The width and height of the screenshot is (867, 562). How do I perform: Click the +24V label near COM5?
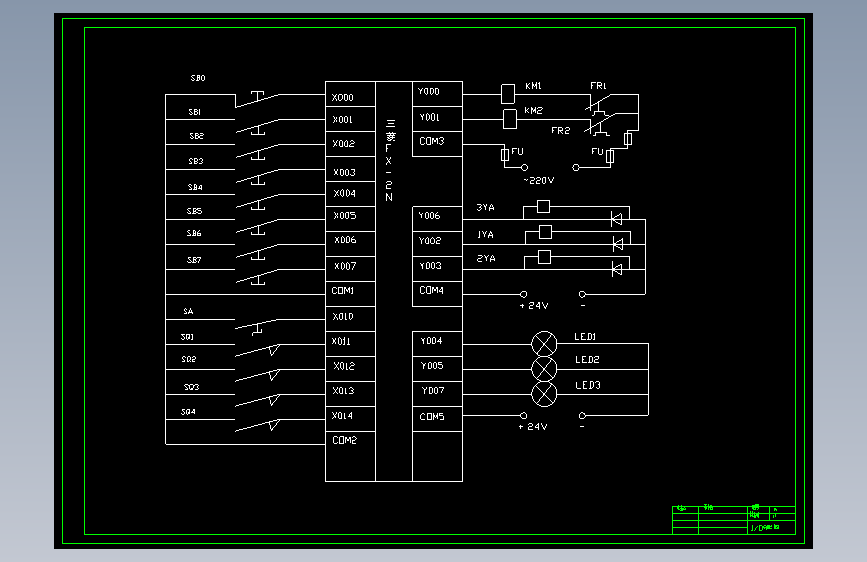click(x=533, y=427)
